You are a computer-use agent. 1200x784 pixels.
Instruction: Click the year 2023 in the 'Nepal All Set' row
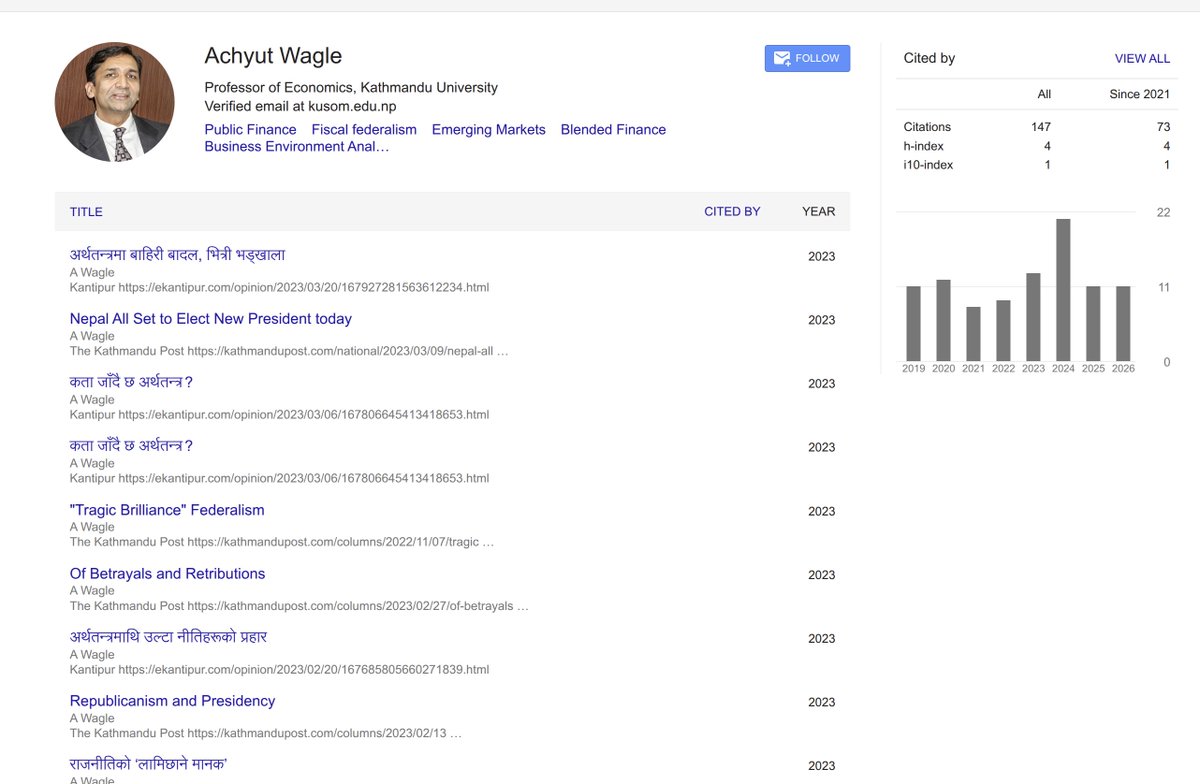point(821,320)
